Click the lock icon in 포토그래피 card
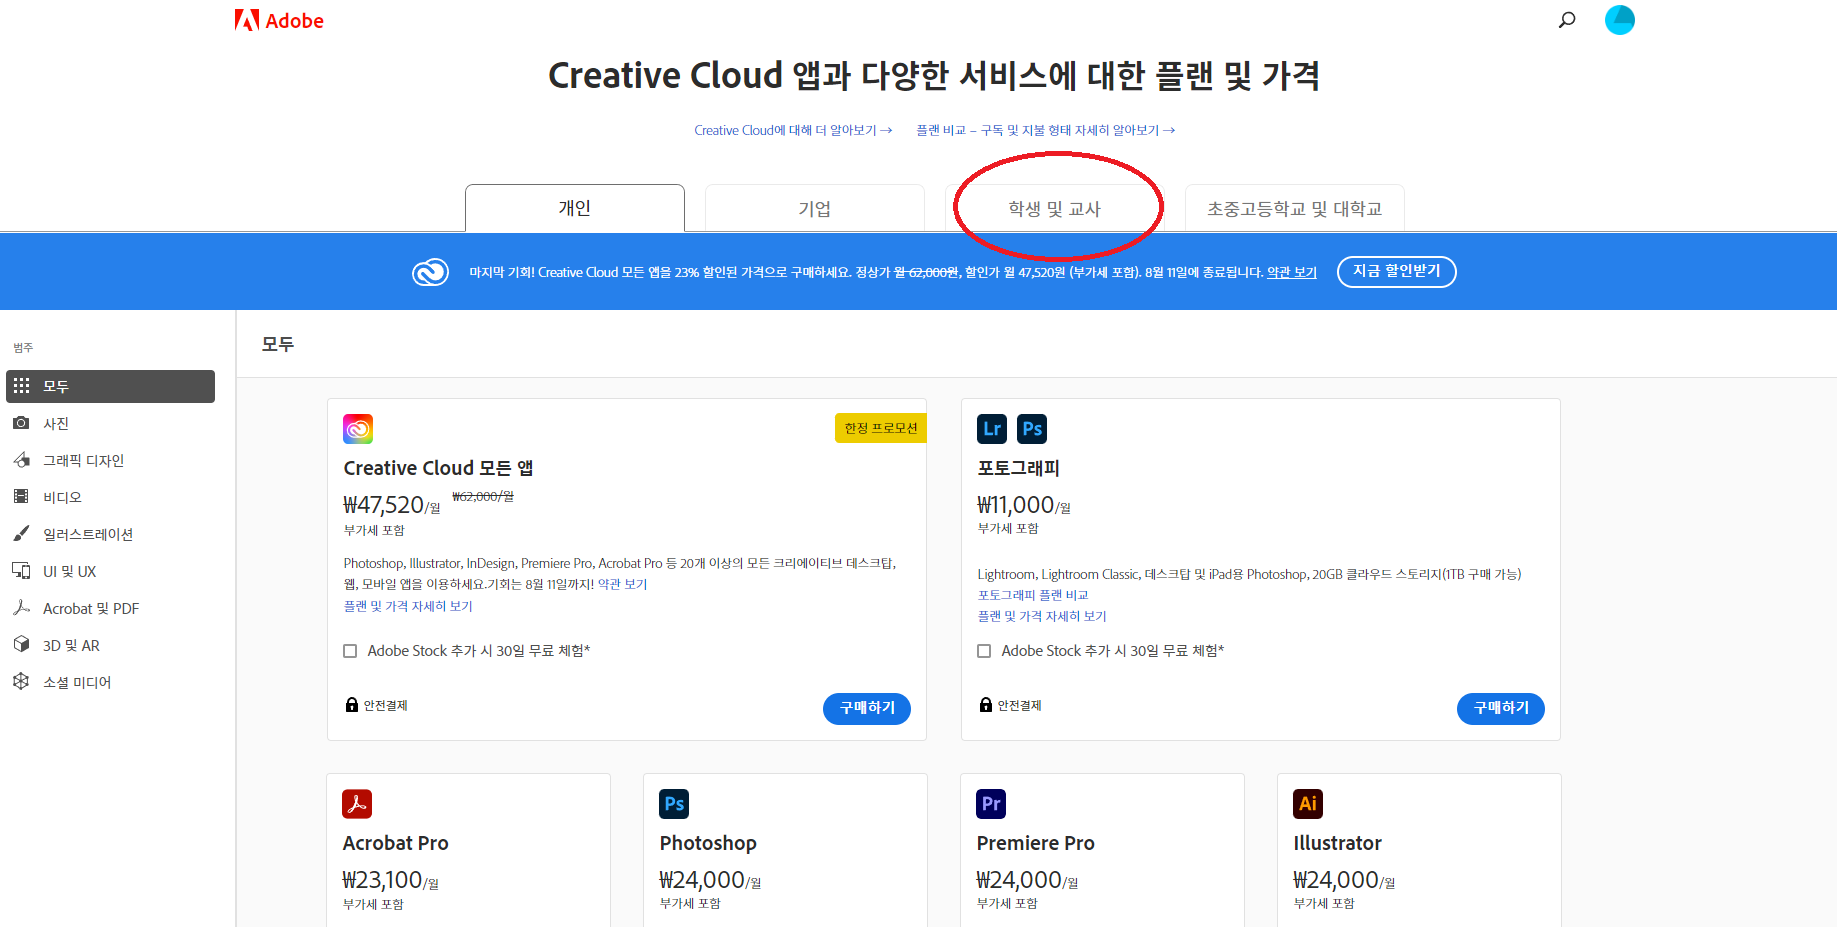The height and width of the screenshot is (927, 1837). click(x=986, y=705)
